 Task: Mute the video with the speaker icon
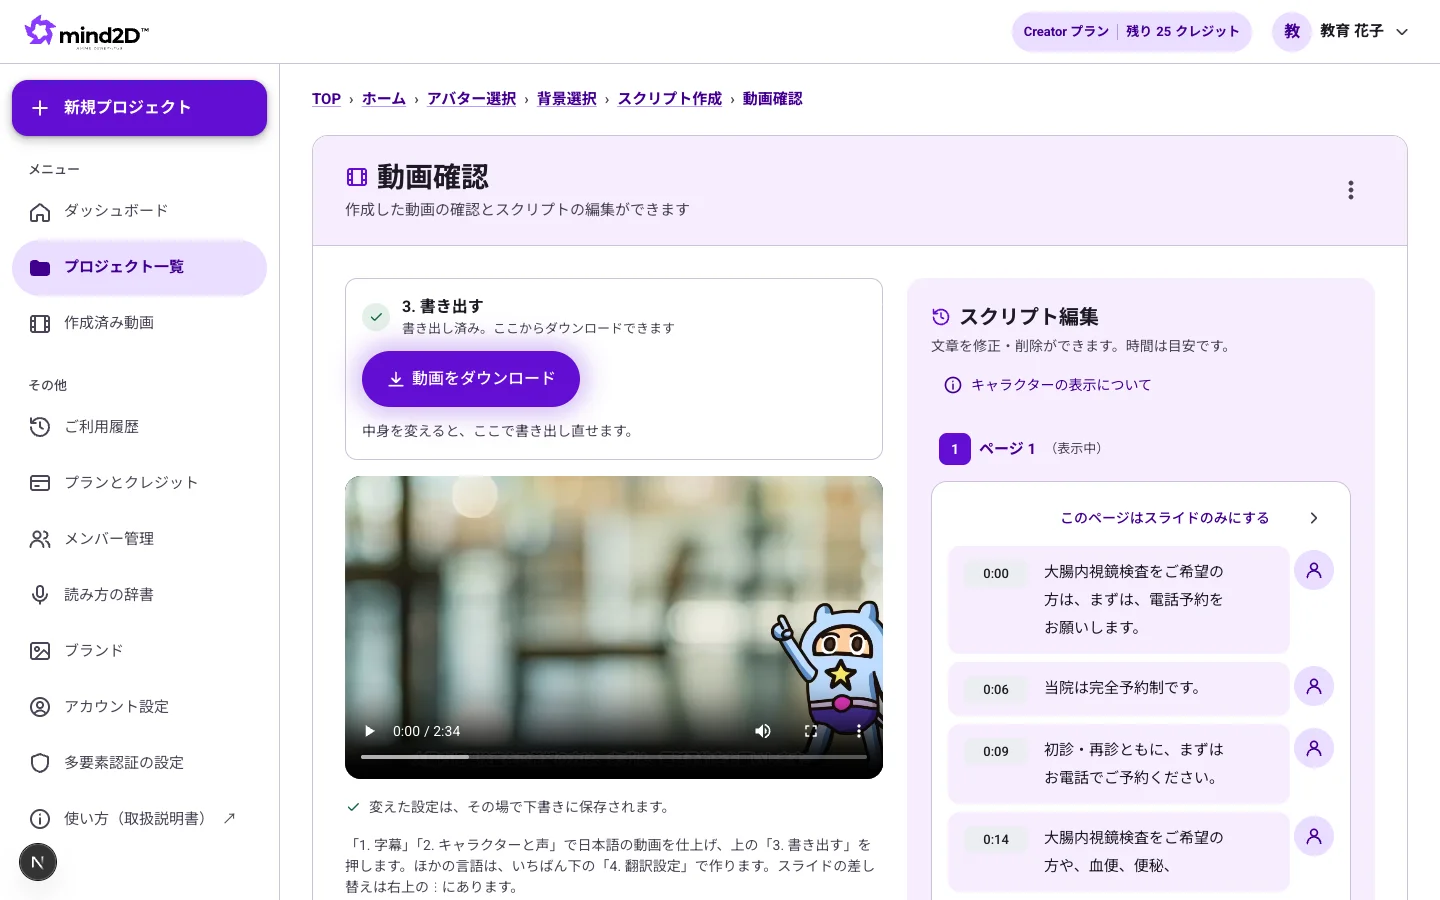point(763,731)
